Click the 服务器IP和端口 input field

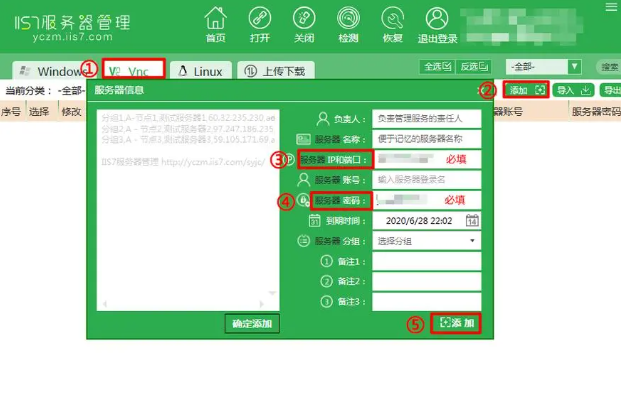click(427, 159)
